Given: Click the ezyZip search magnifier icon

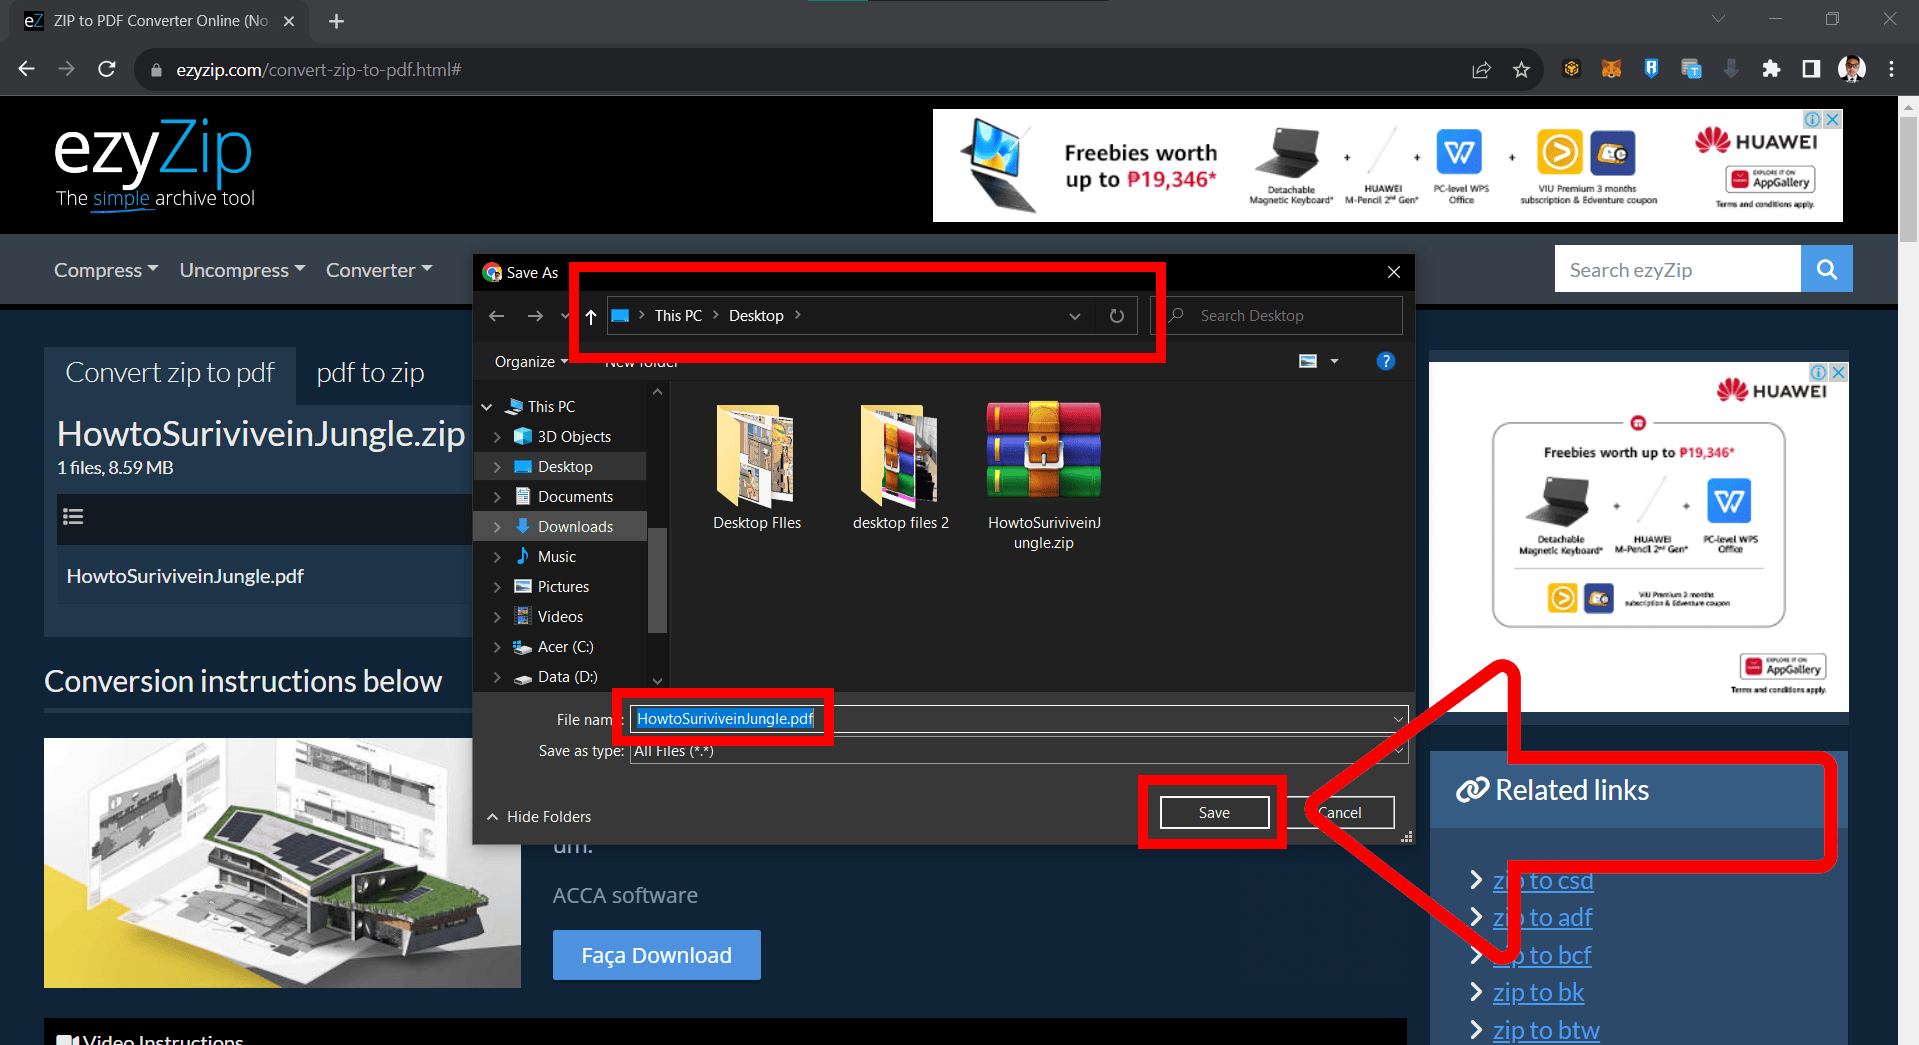Looking at the screenshot, I should click(1826, 268).
